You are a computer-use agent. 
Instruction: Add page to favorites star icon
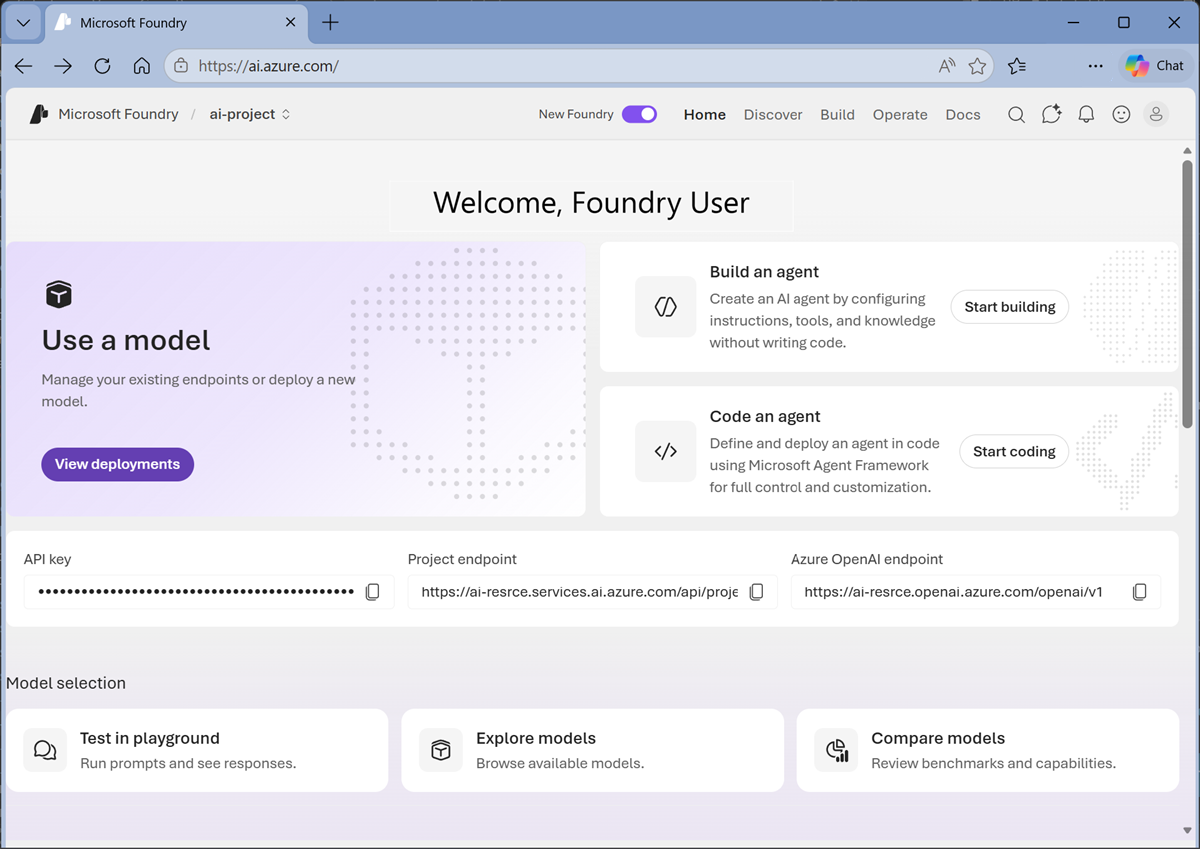(978, 66)
